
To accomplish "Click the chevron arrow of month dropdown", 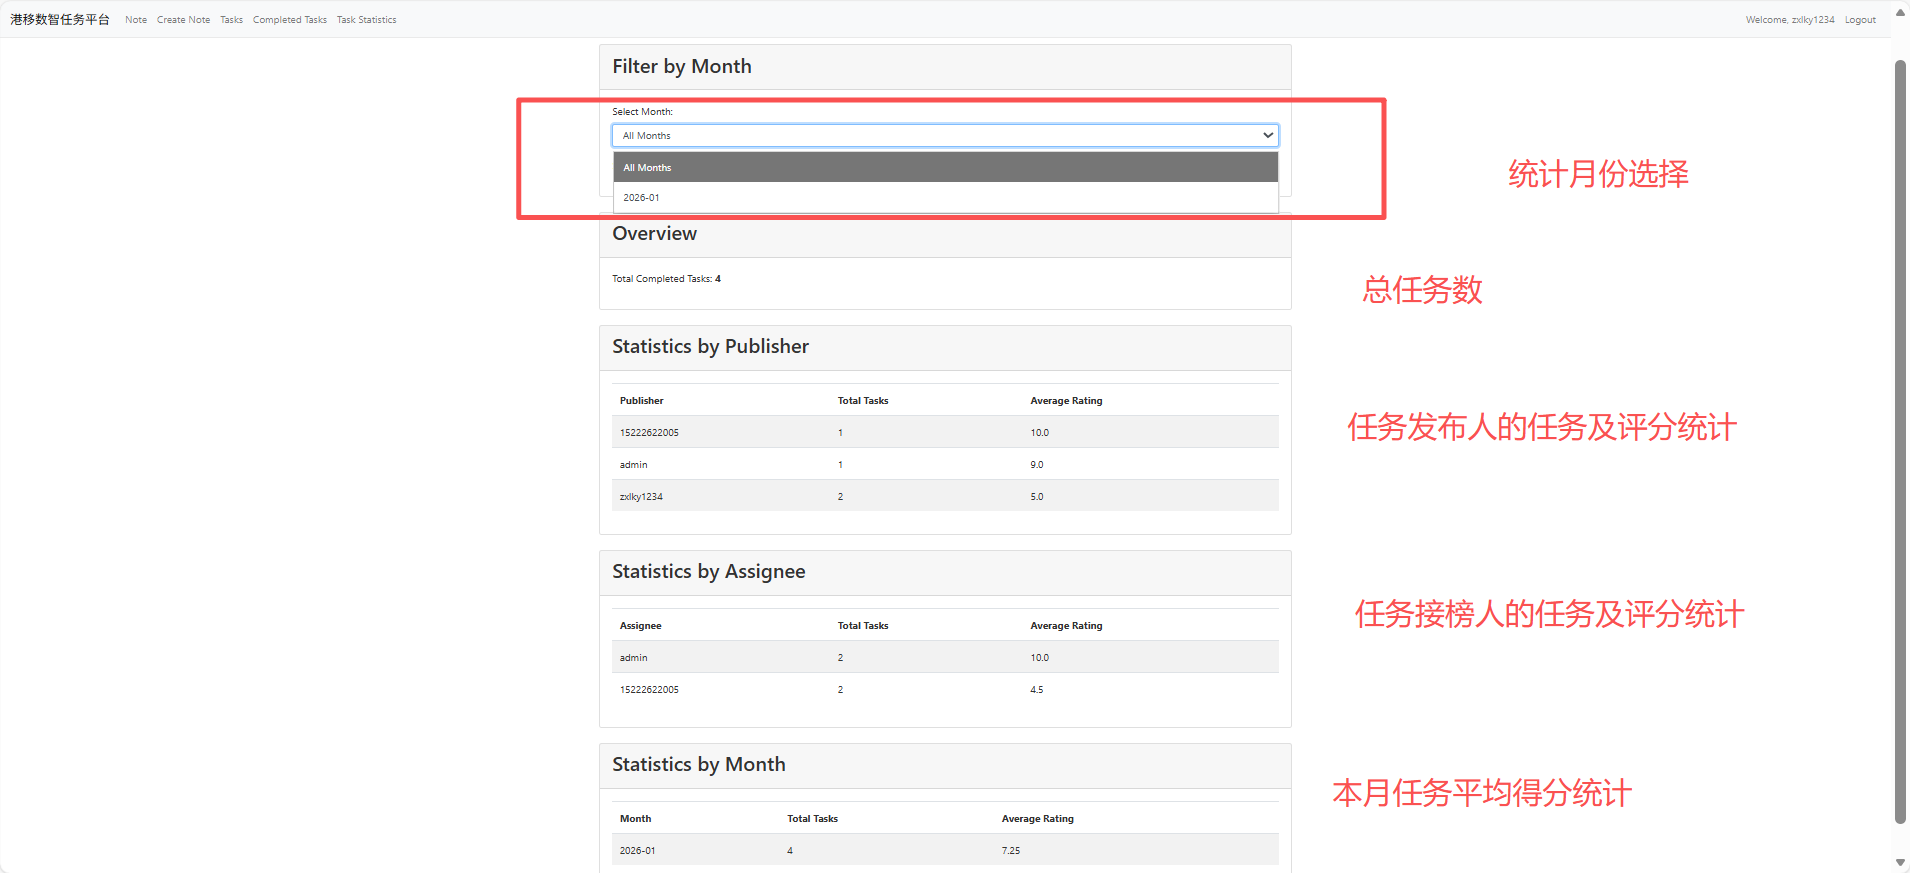I will [x=1268, y=135].
